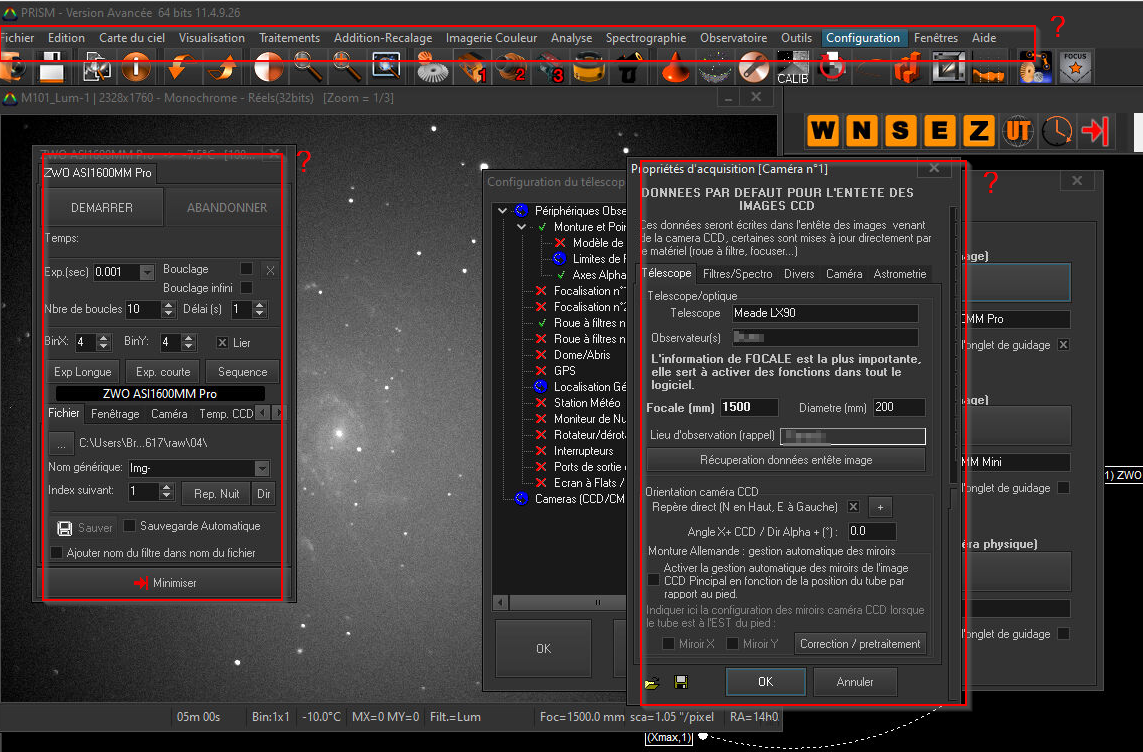Open image information with the orange 'i' icon
1143x752 pixels.
(136, 67)
